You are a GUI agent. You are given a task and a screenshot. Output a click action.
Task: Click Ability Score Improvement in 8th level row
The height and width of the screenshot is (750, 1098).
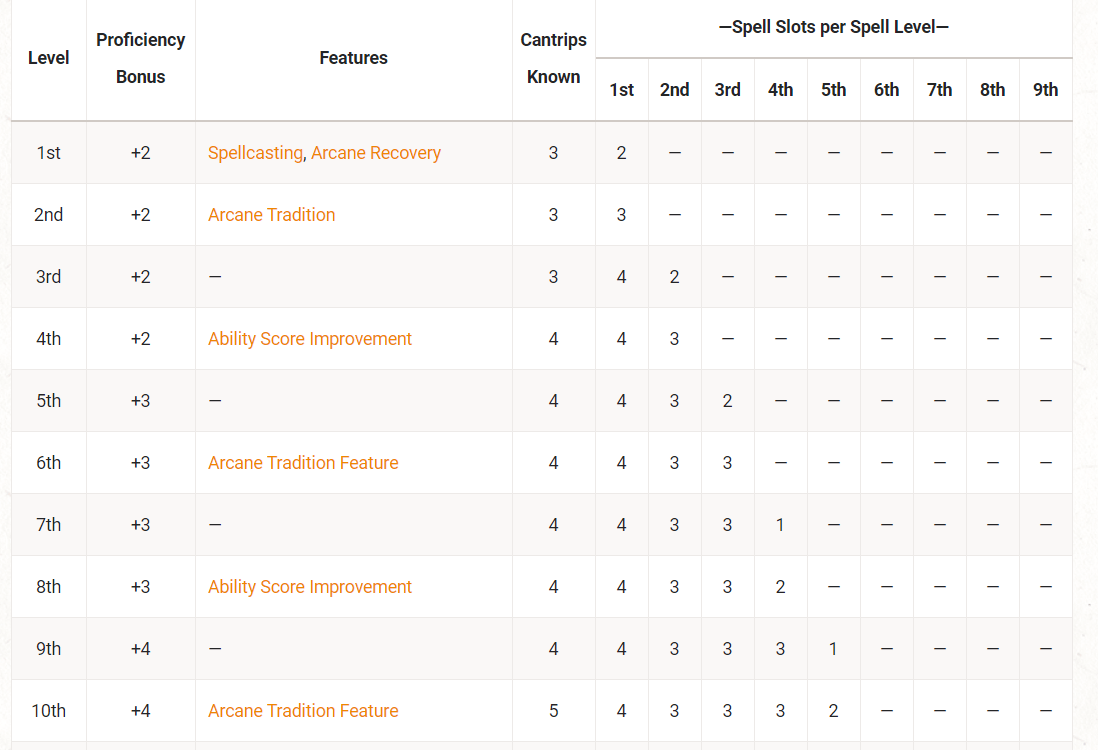click(x=310, y=587)
